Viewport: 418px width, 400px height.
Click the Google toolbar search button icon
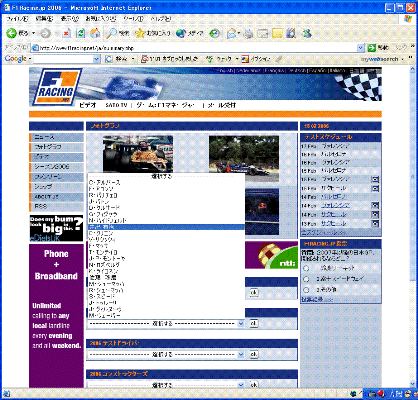tap(109, 59)
